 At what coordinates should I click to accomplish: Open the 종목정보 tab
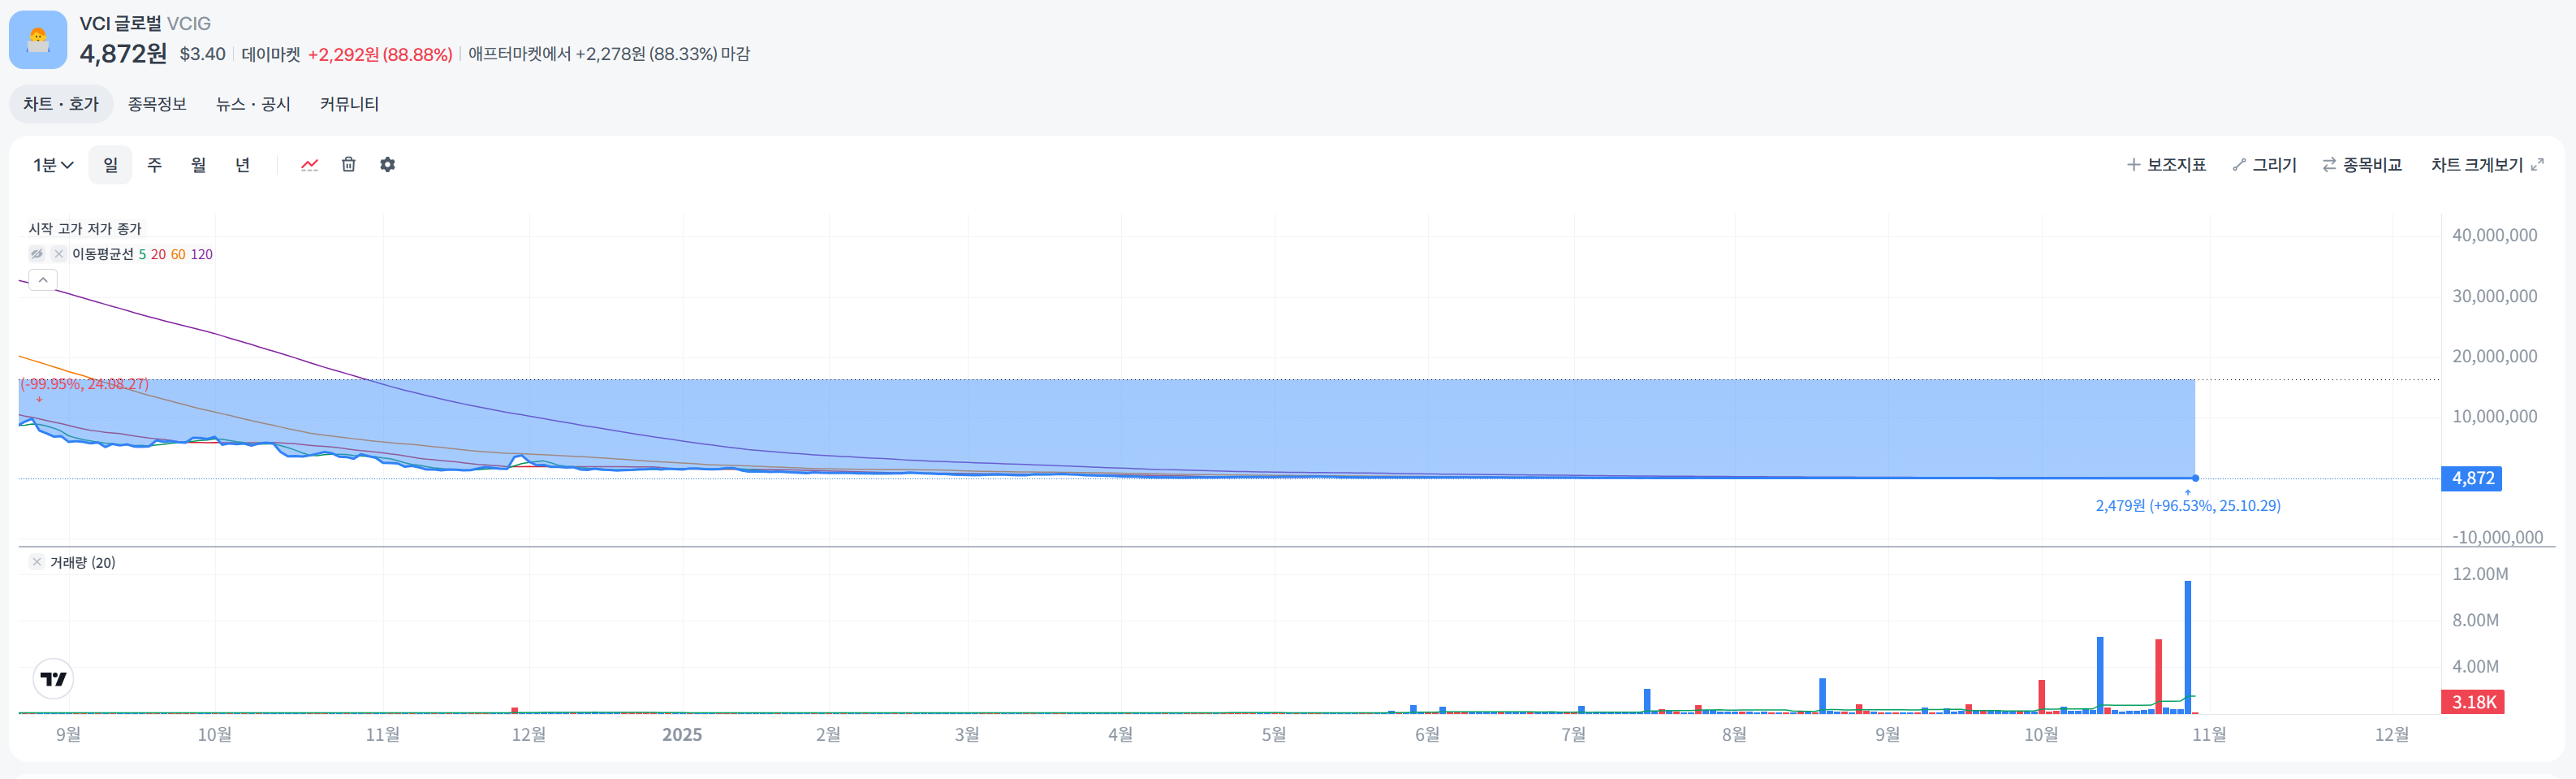coord(157,104)
